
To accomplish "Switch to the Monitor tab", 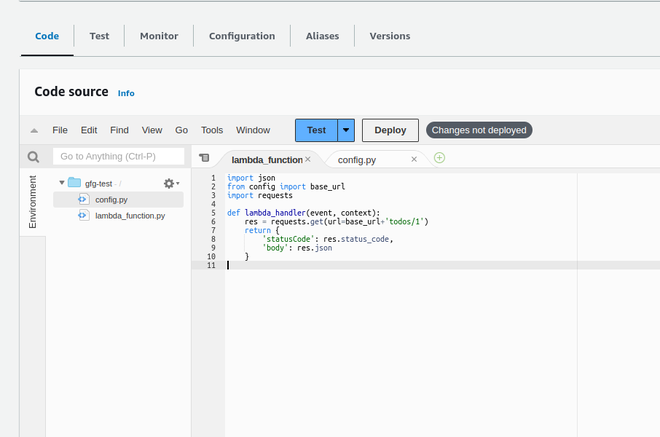I will [159, 36].
